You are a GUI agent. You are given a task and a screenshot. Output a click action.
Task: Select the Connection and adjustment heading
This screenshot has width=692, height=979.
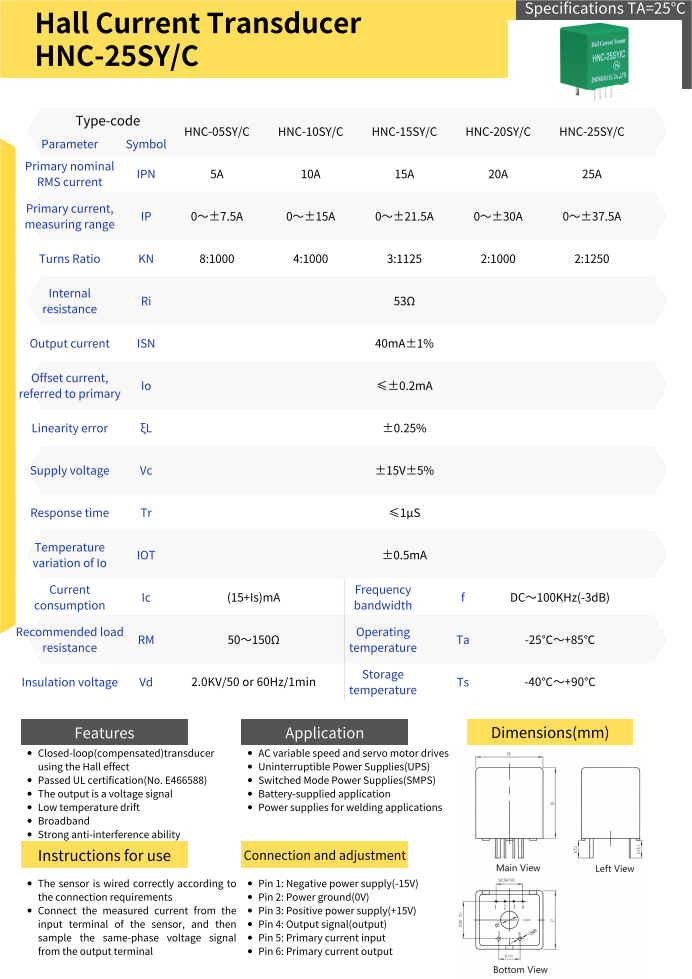pos(324,855)
